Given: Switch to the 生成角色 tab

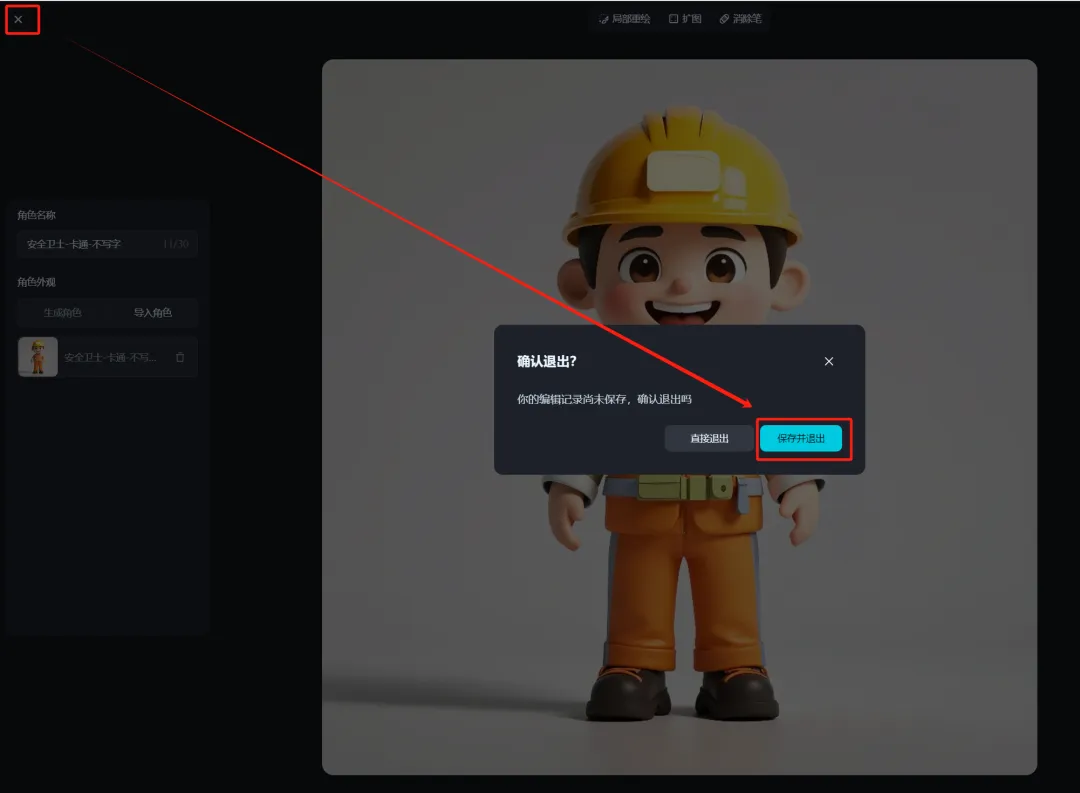Looking at the screenshot, I should coord(62,313).
